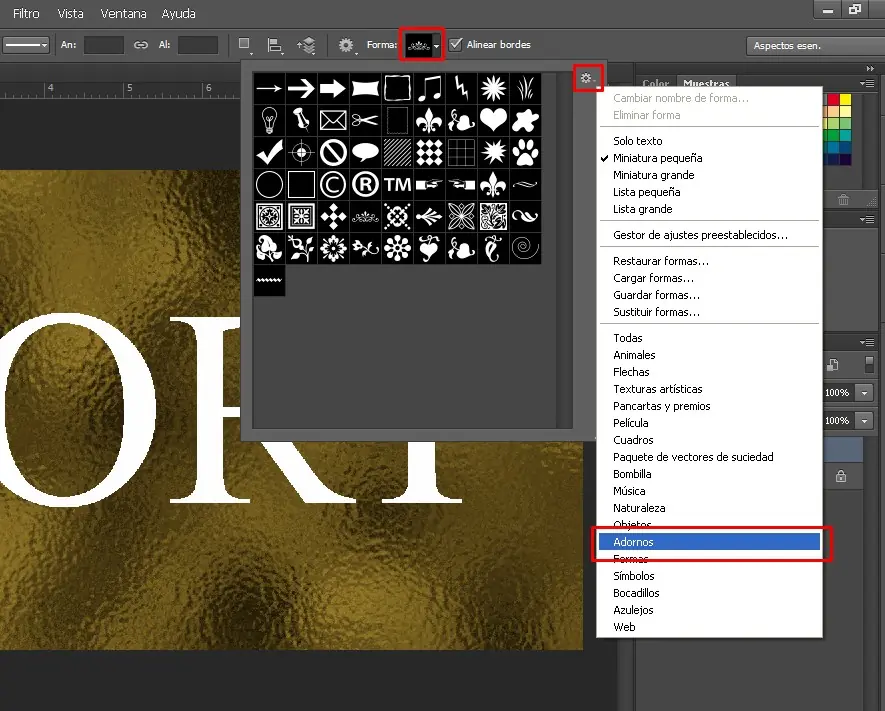
Task: Pick the red color swatch
Action: (x=833, y=100)
